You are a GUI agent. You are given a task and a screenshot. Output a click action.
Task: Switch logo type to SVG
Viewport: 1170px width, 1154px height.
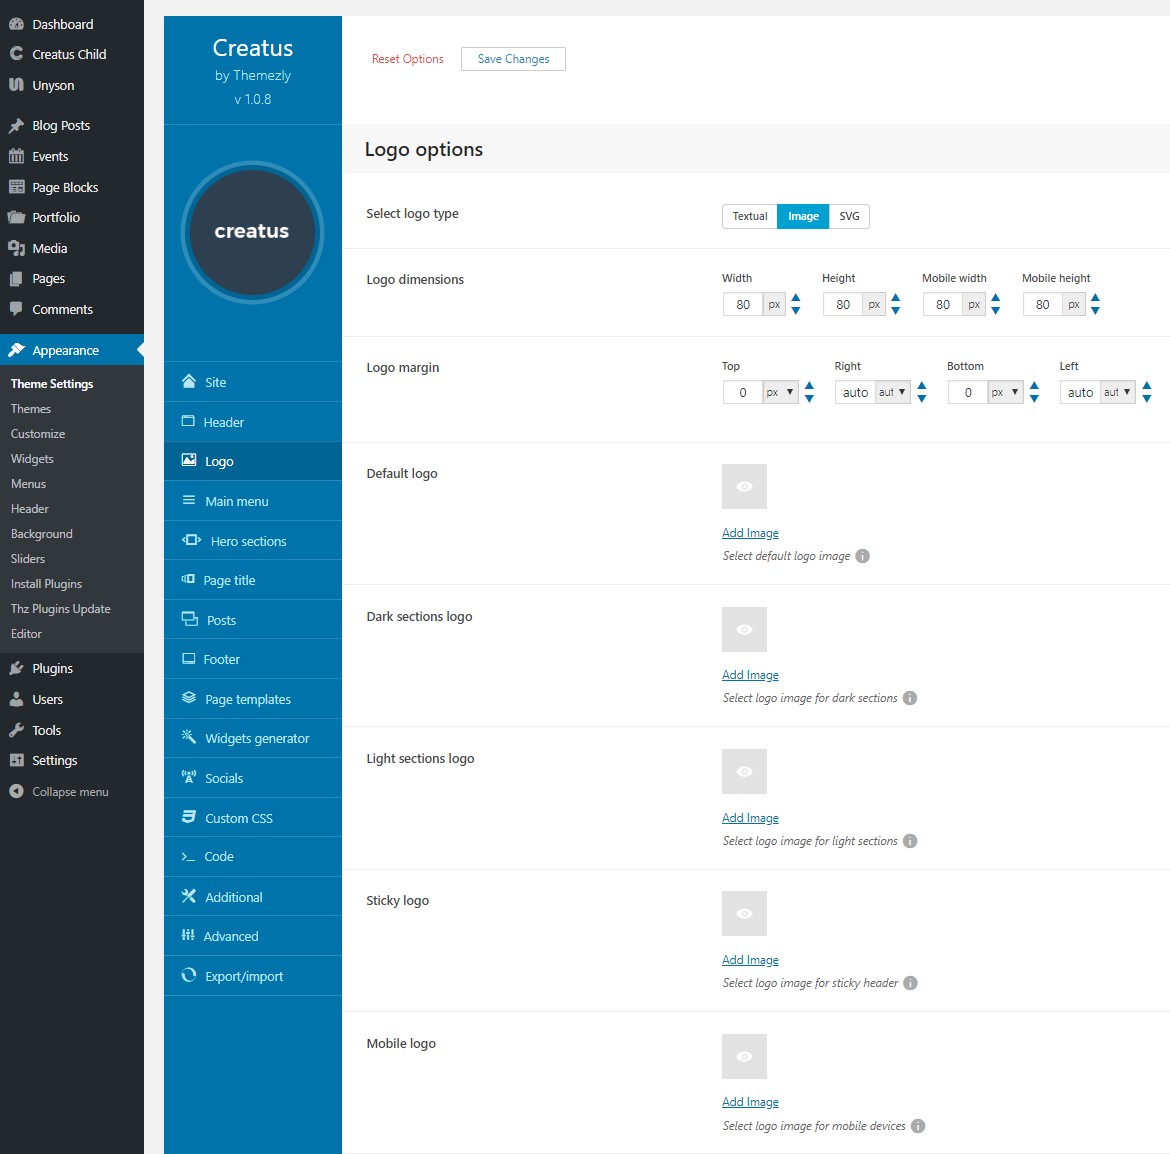849,216
